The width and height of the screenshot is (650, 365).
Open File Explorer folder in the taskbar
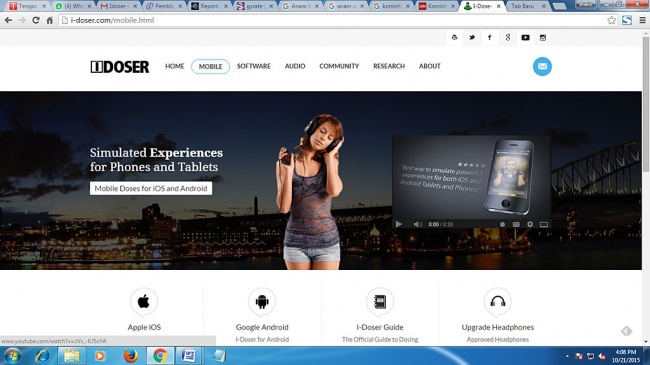(x=71, y=356)
